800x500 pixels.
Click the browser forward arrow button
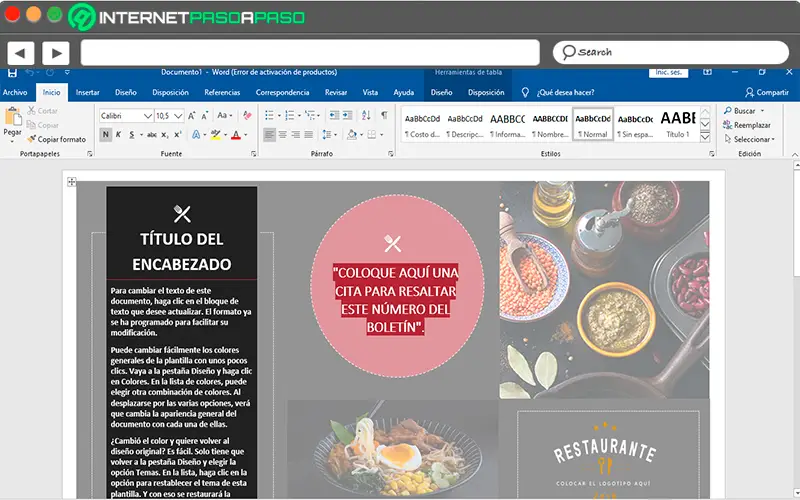coord(56,53)
